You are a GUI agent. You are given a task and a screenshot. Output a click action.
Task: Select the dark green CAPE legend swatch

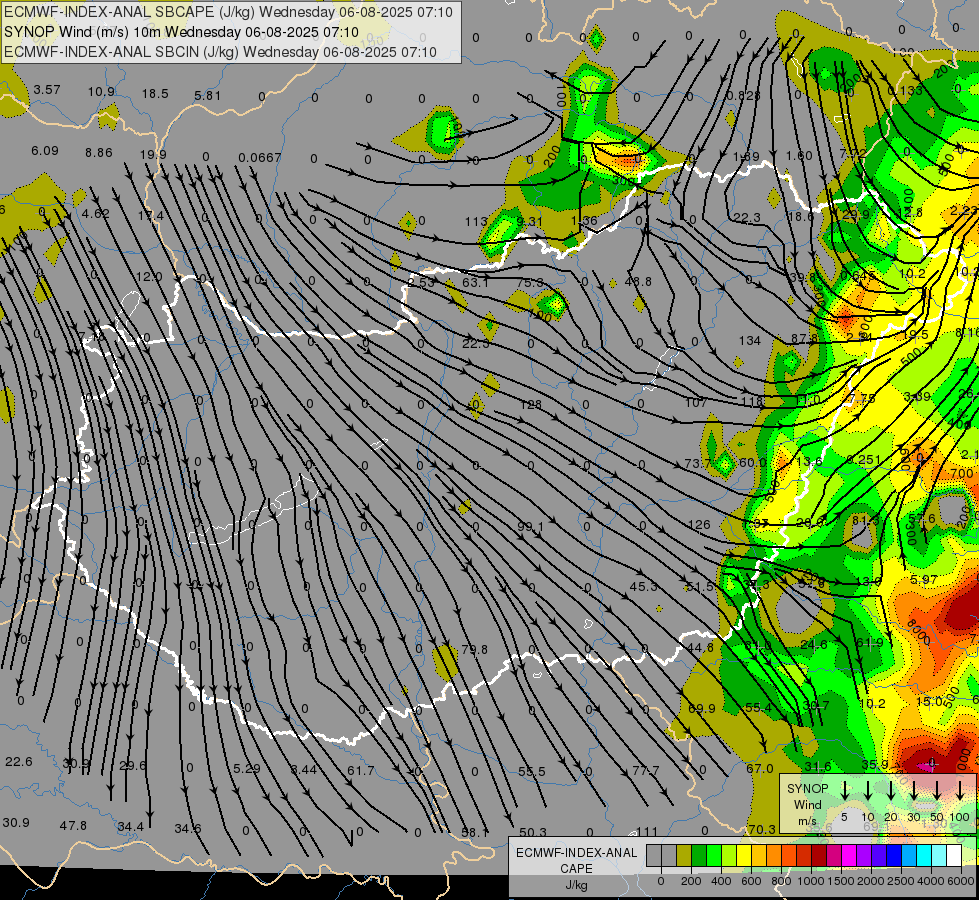(x=699, y=856)
